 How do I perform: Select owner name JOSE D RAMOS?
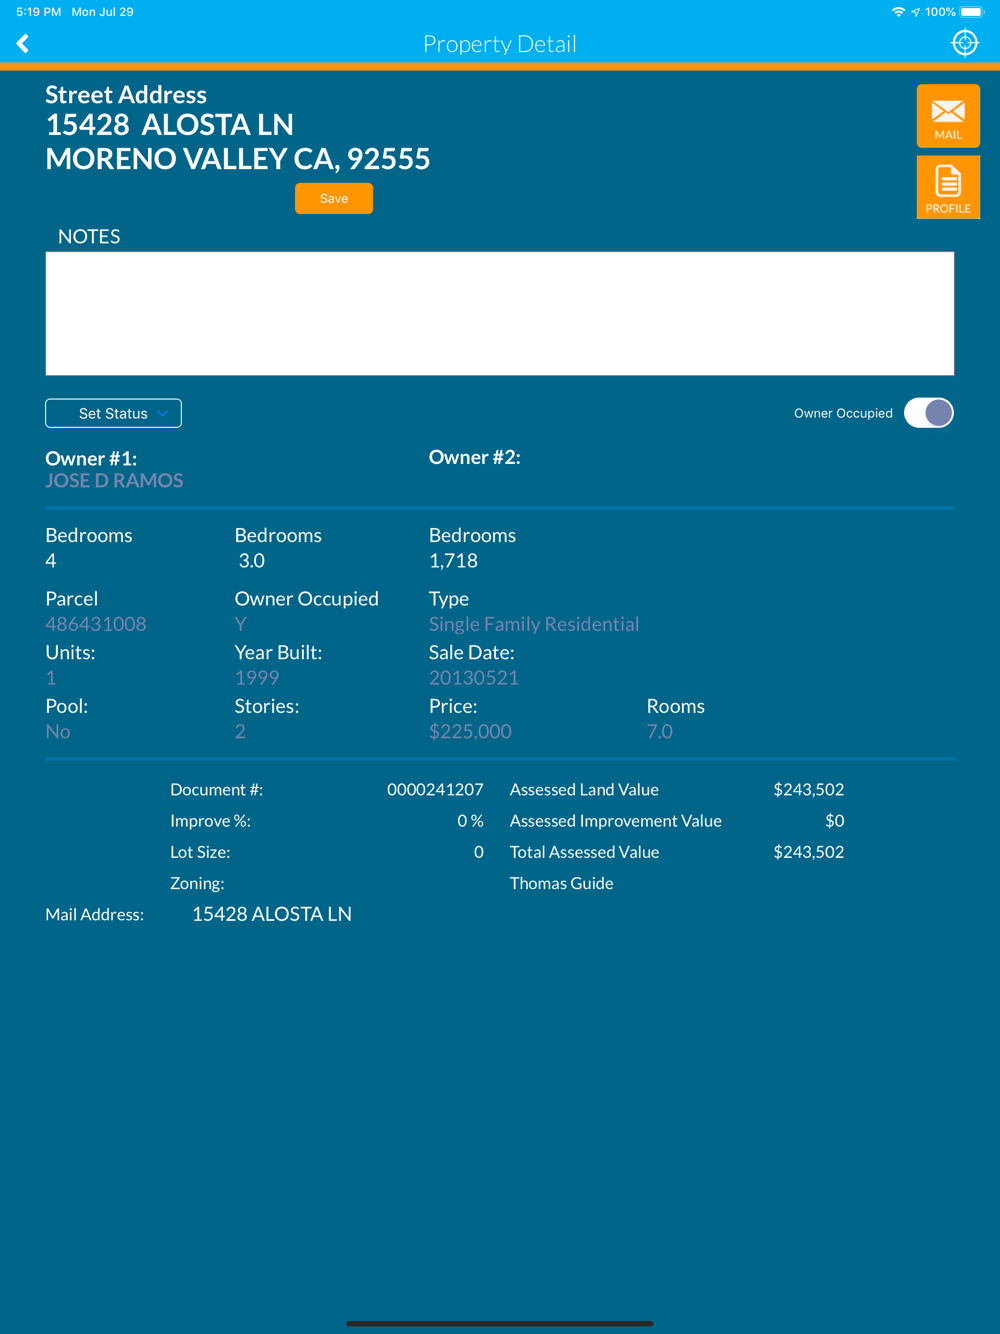pos(114,481)
